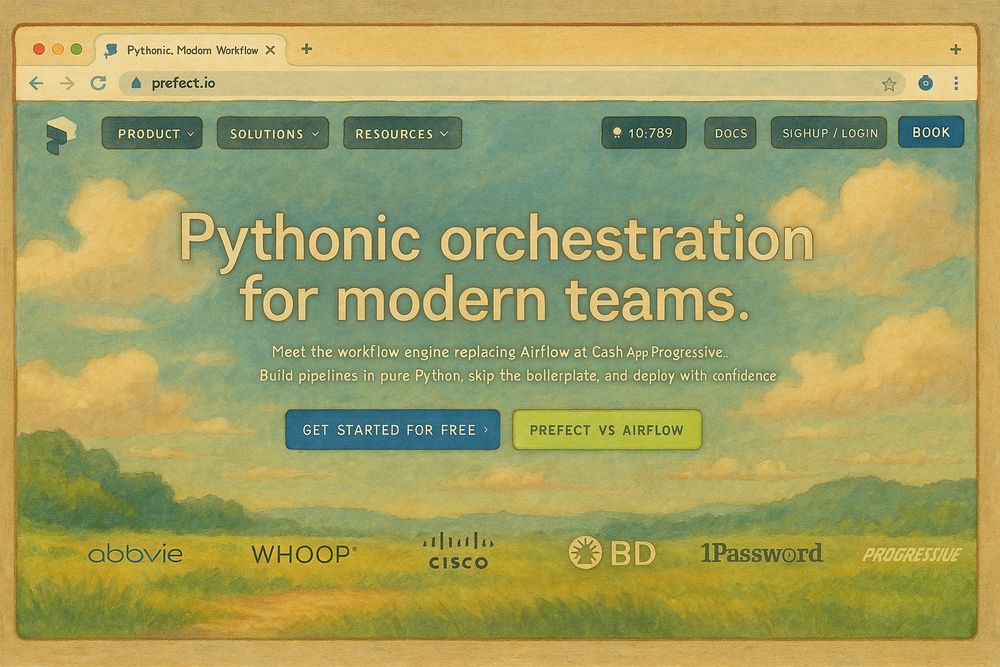Click the 10:789 stars button
This screenshot has height=667, width=1000.
[644, 133]
